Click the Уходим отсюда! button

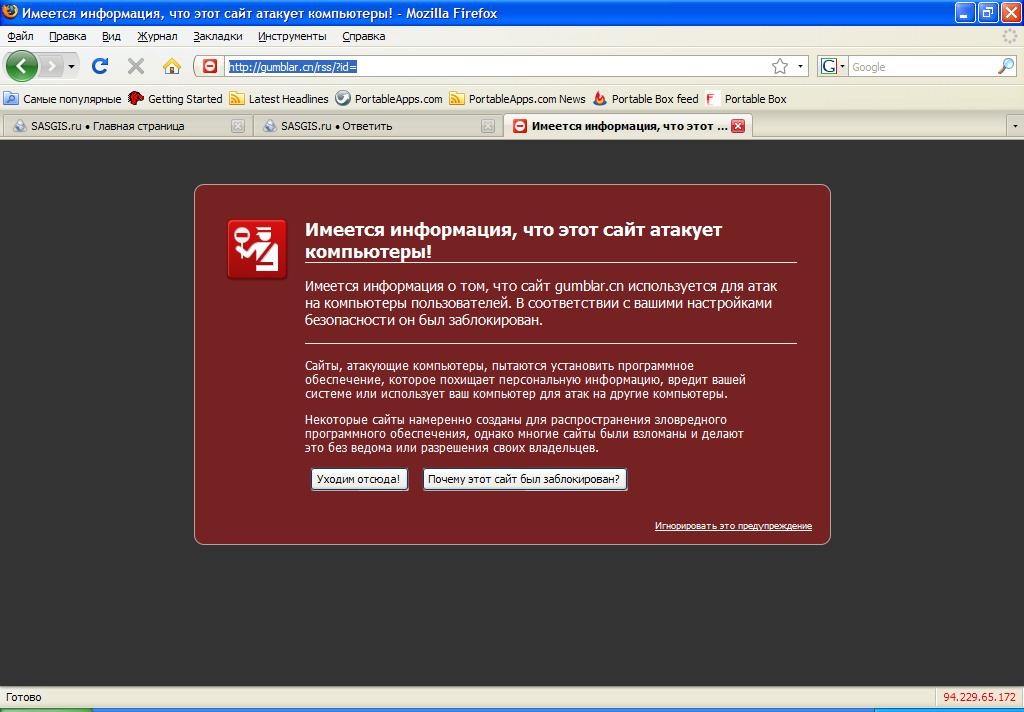(360, 480)
